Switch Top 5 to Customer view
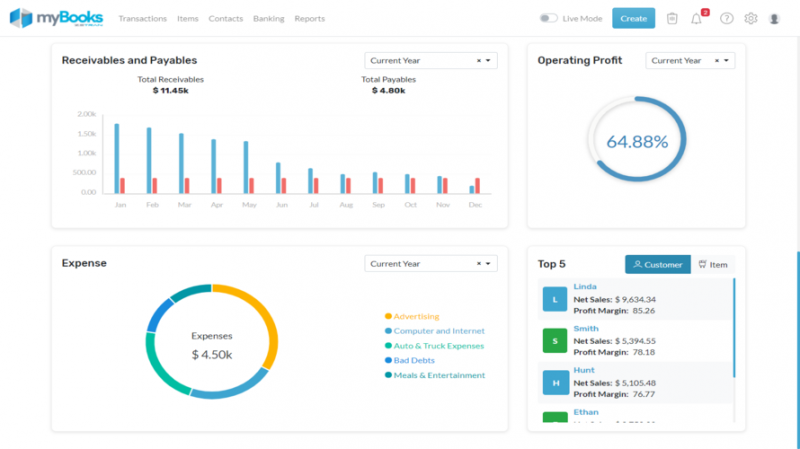Image resolution: width=800 pixels, height=449 pixels. (657, 264)
